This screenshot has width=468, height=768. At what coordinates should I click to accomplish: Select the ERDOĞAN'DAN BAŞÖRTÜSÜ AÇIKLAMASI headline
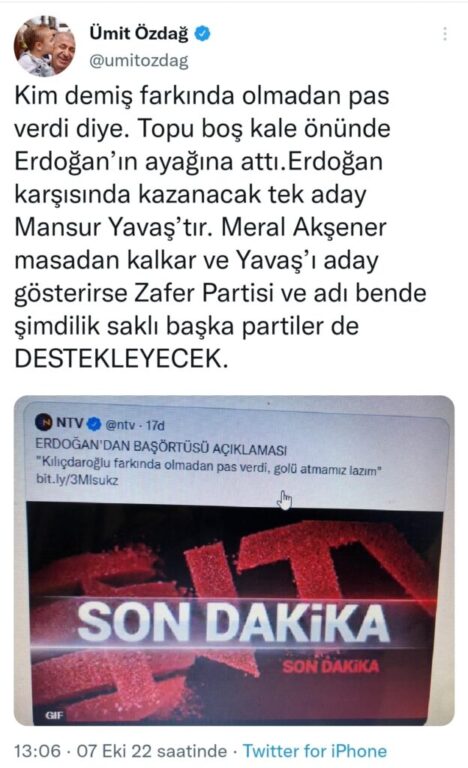pos(161,447)
